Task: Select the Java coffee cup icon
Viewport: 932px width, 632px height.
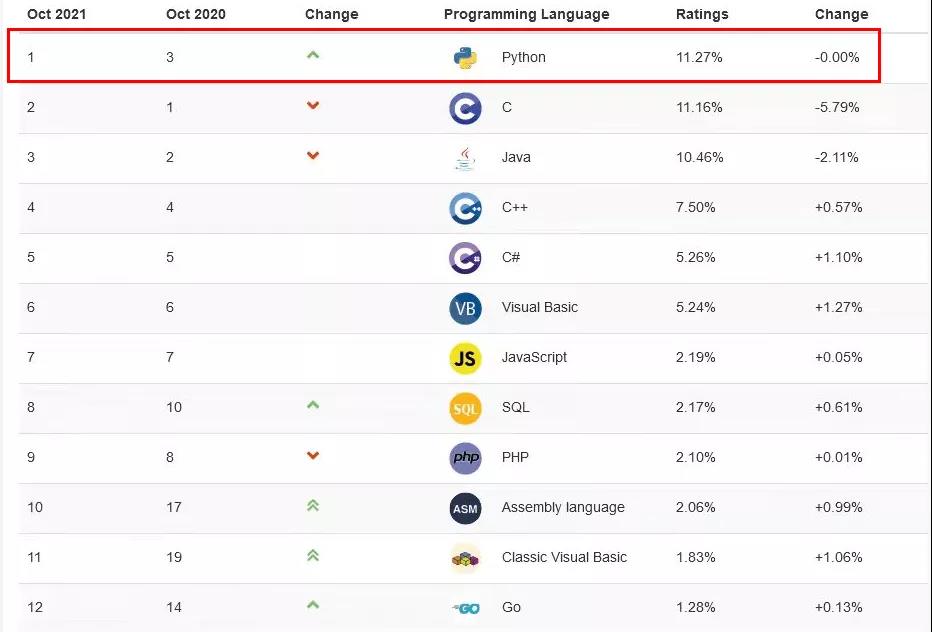Action: coord(465,158)
